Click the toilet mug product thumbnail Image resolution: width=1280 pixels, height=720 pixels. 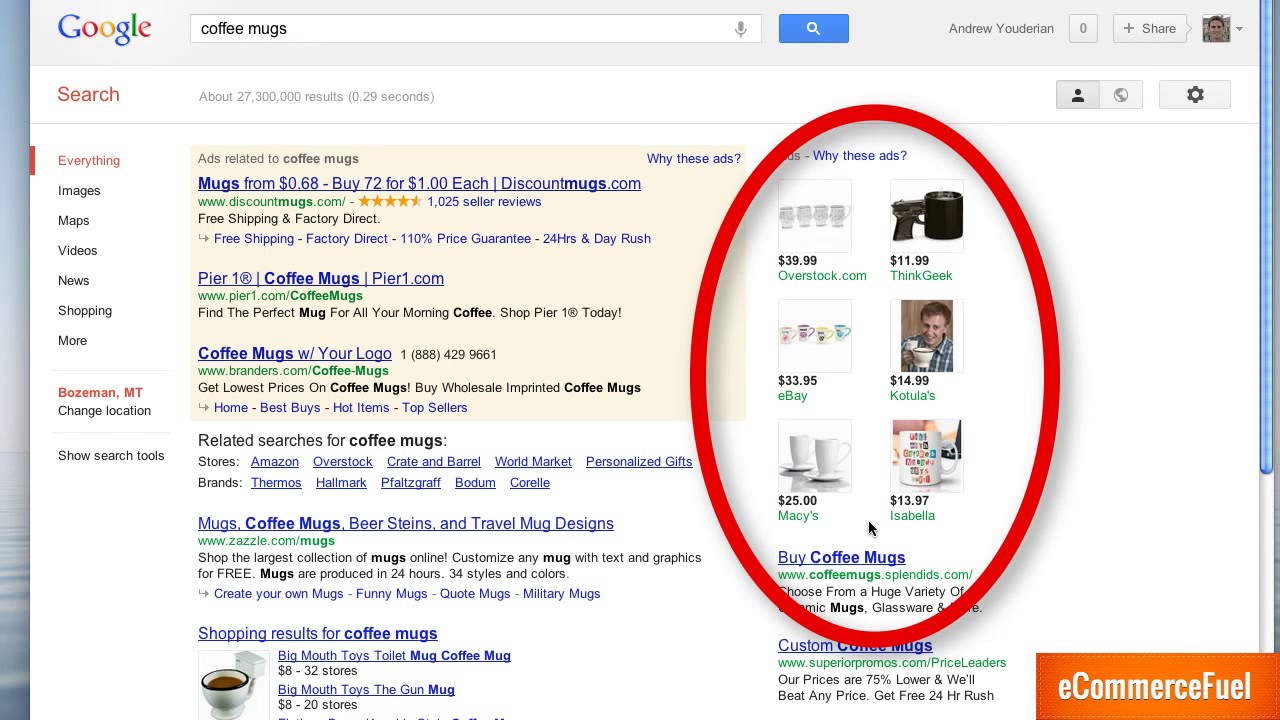pyautogui.click(x=233, y=683)
